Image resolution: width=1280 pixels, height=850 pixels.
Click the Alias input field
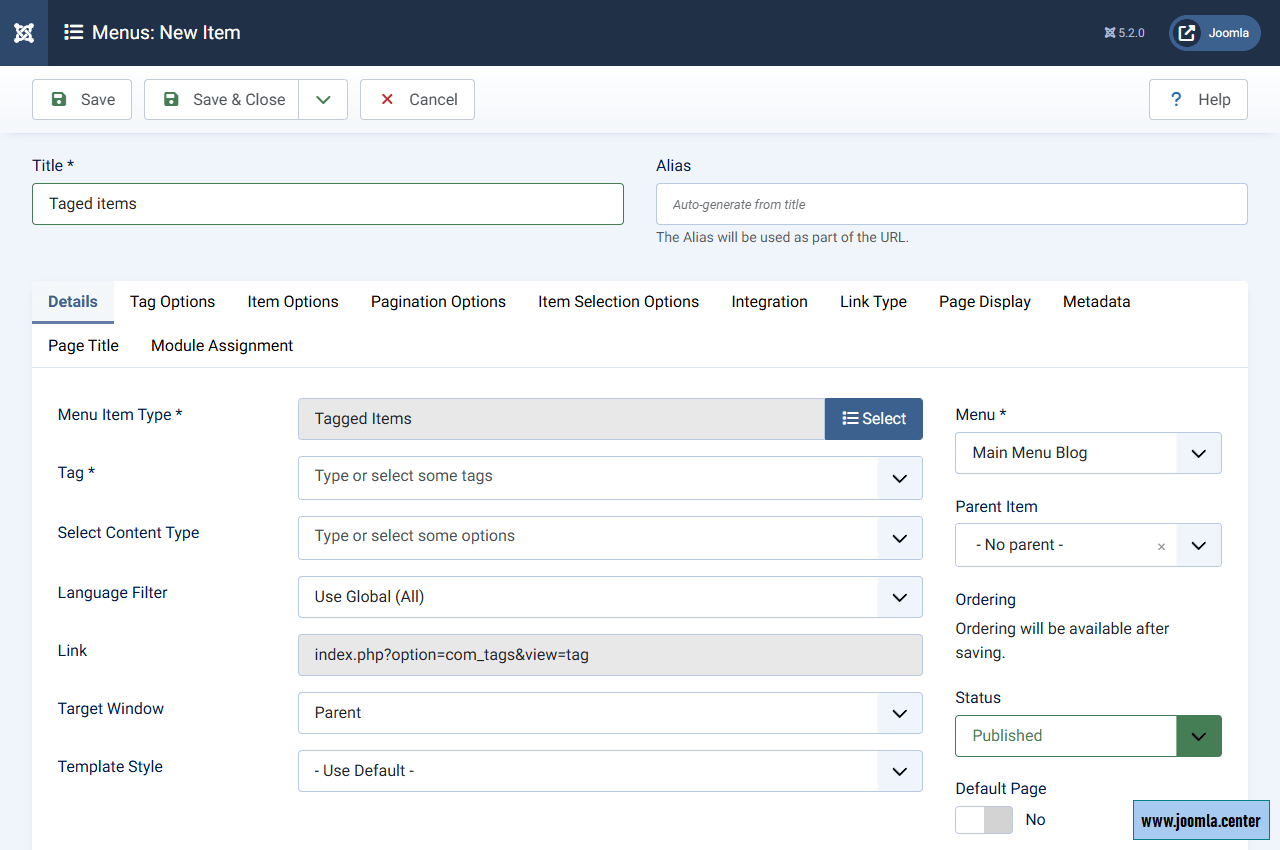tap(952, 204)
